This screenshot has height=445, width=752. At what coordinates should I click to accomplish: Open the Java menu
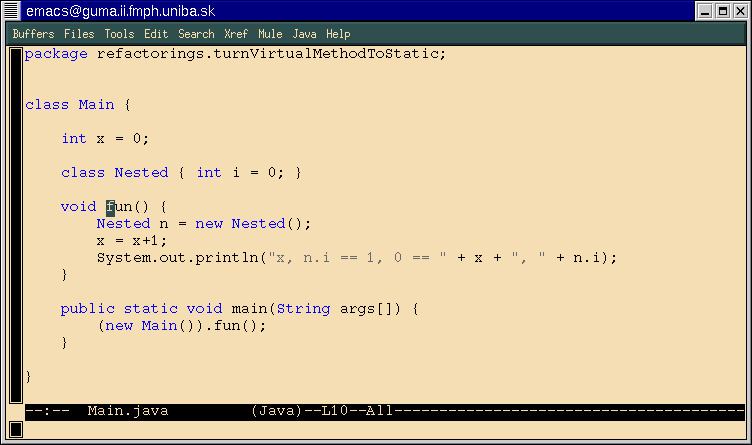coord(305,34)
